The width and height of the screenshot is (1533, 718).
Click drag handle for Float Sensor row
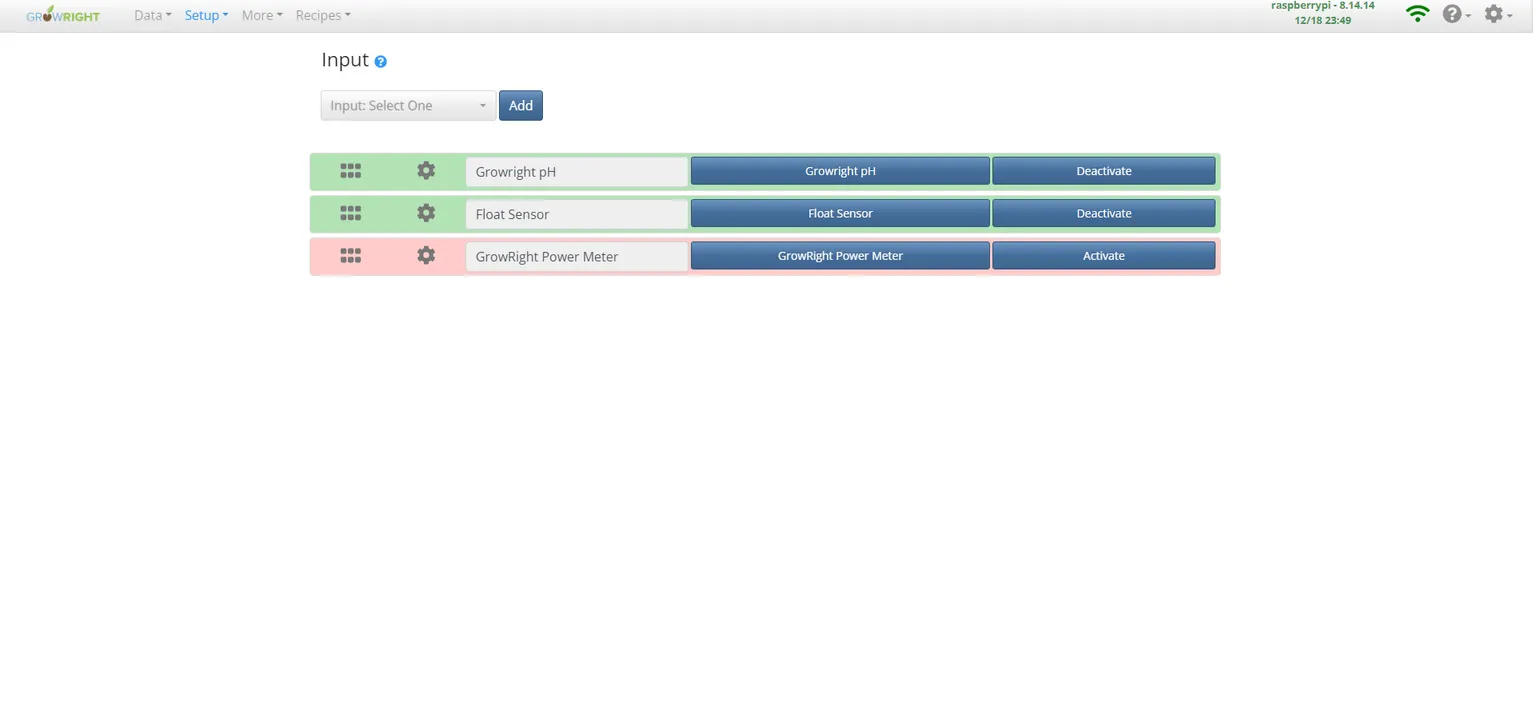click(x=350, y=213)
